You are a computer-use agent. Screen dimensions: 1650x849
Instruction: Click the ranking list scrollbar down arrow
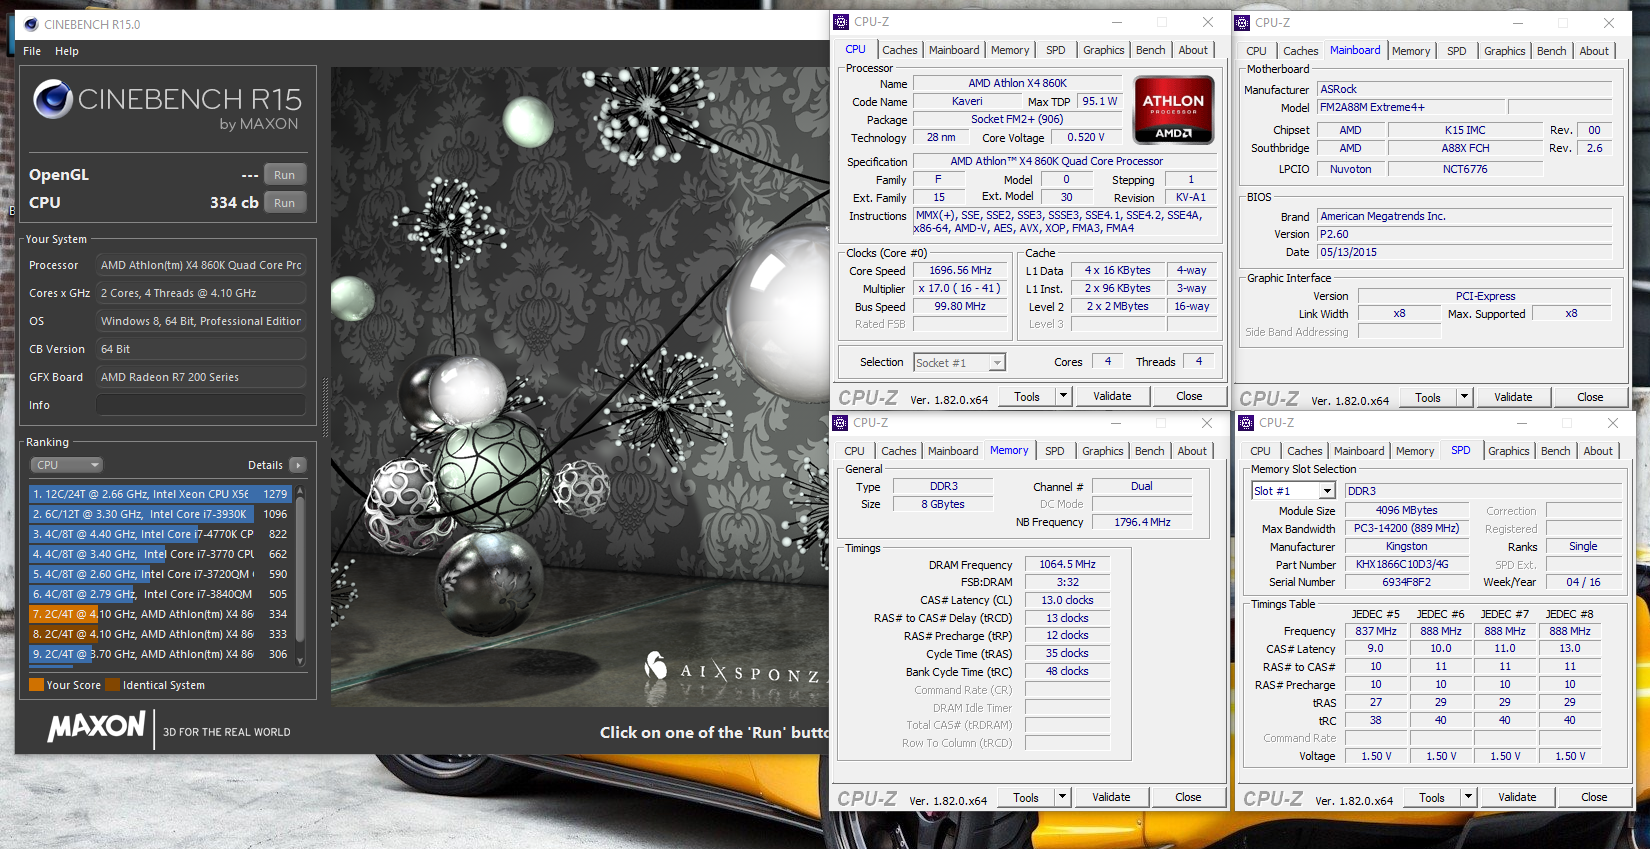[299, 660]
